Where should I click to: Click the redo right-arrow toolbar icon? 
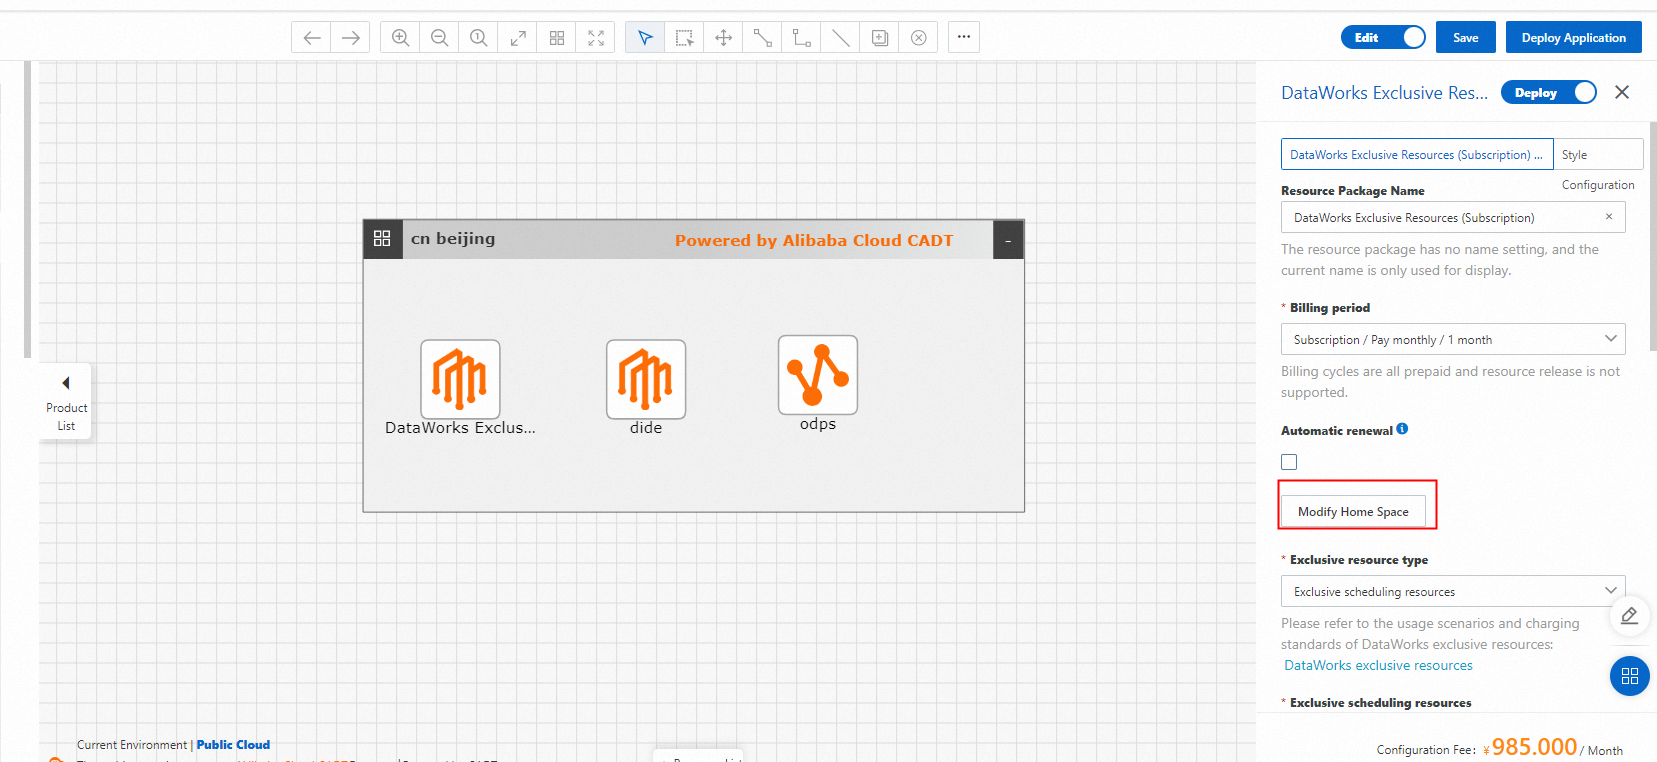pos(351,38)
